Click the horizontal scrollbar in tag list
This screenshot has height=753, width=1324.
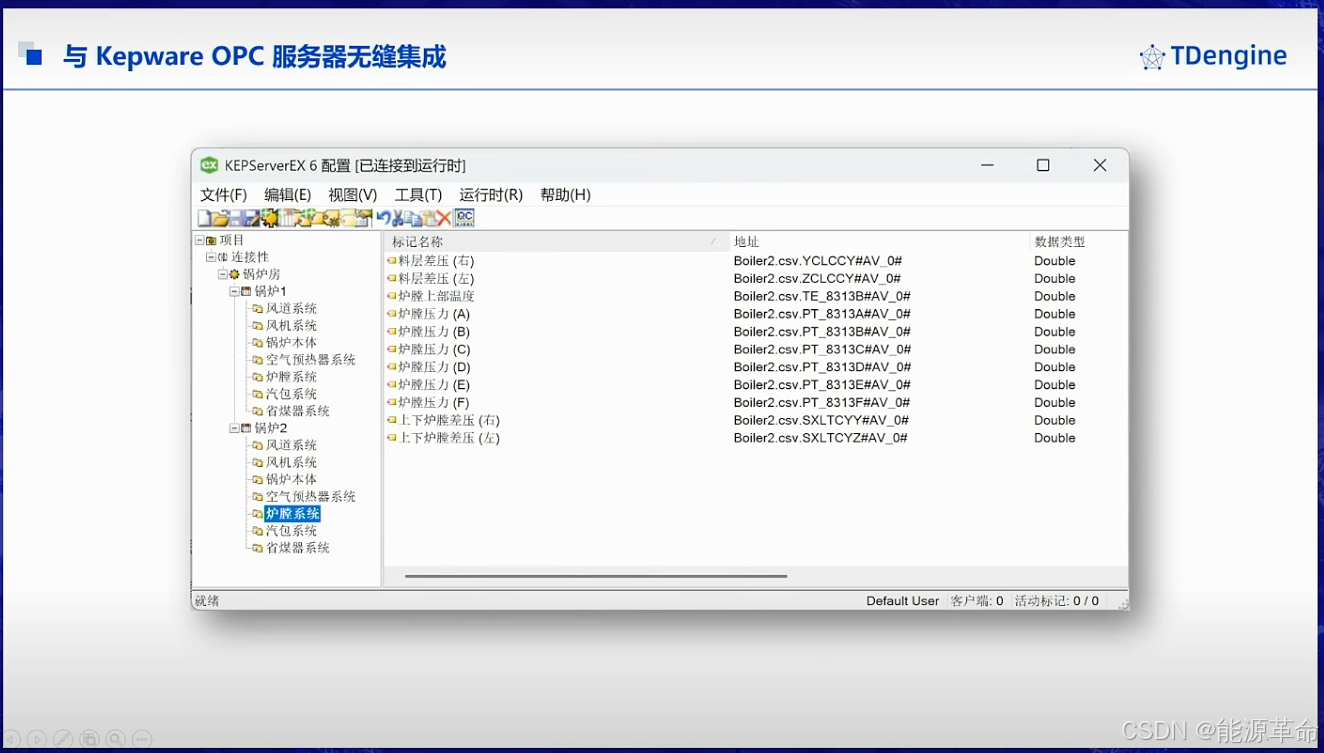click(596, 576)
